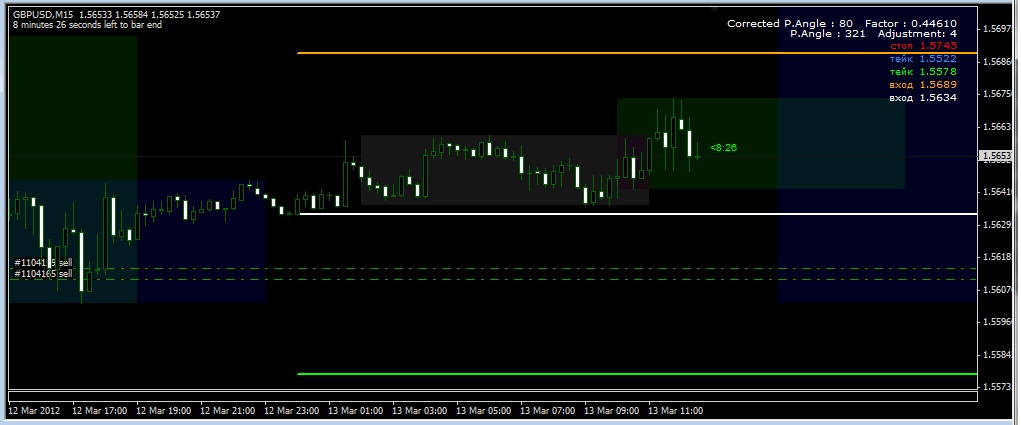
Task: Click the '12 Mar 21:00' time axis label
Action: [x=228, y=411]
